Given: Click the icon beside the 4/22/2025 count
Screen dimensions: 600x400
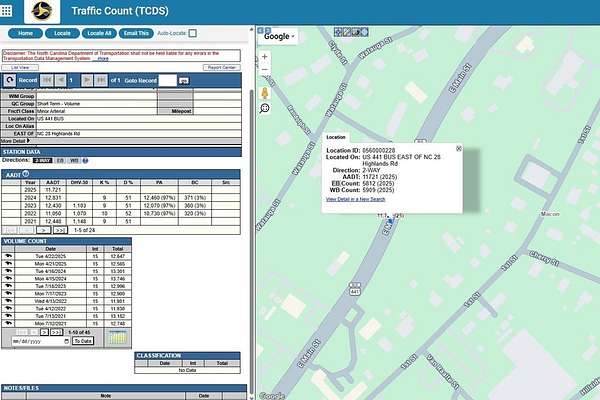Looking at the screenshot, I should 8,256.
